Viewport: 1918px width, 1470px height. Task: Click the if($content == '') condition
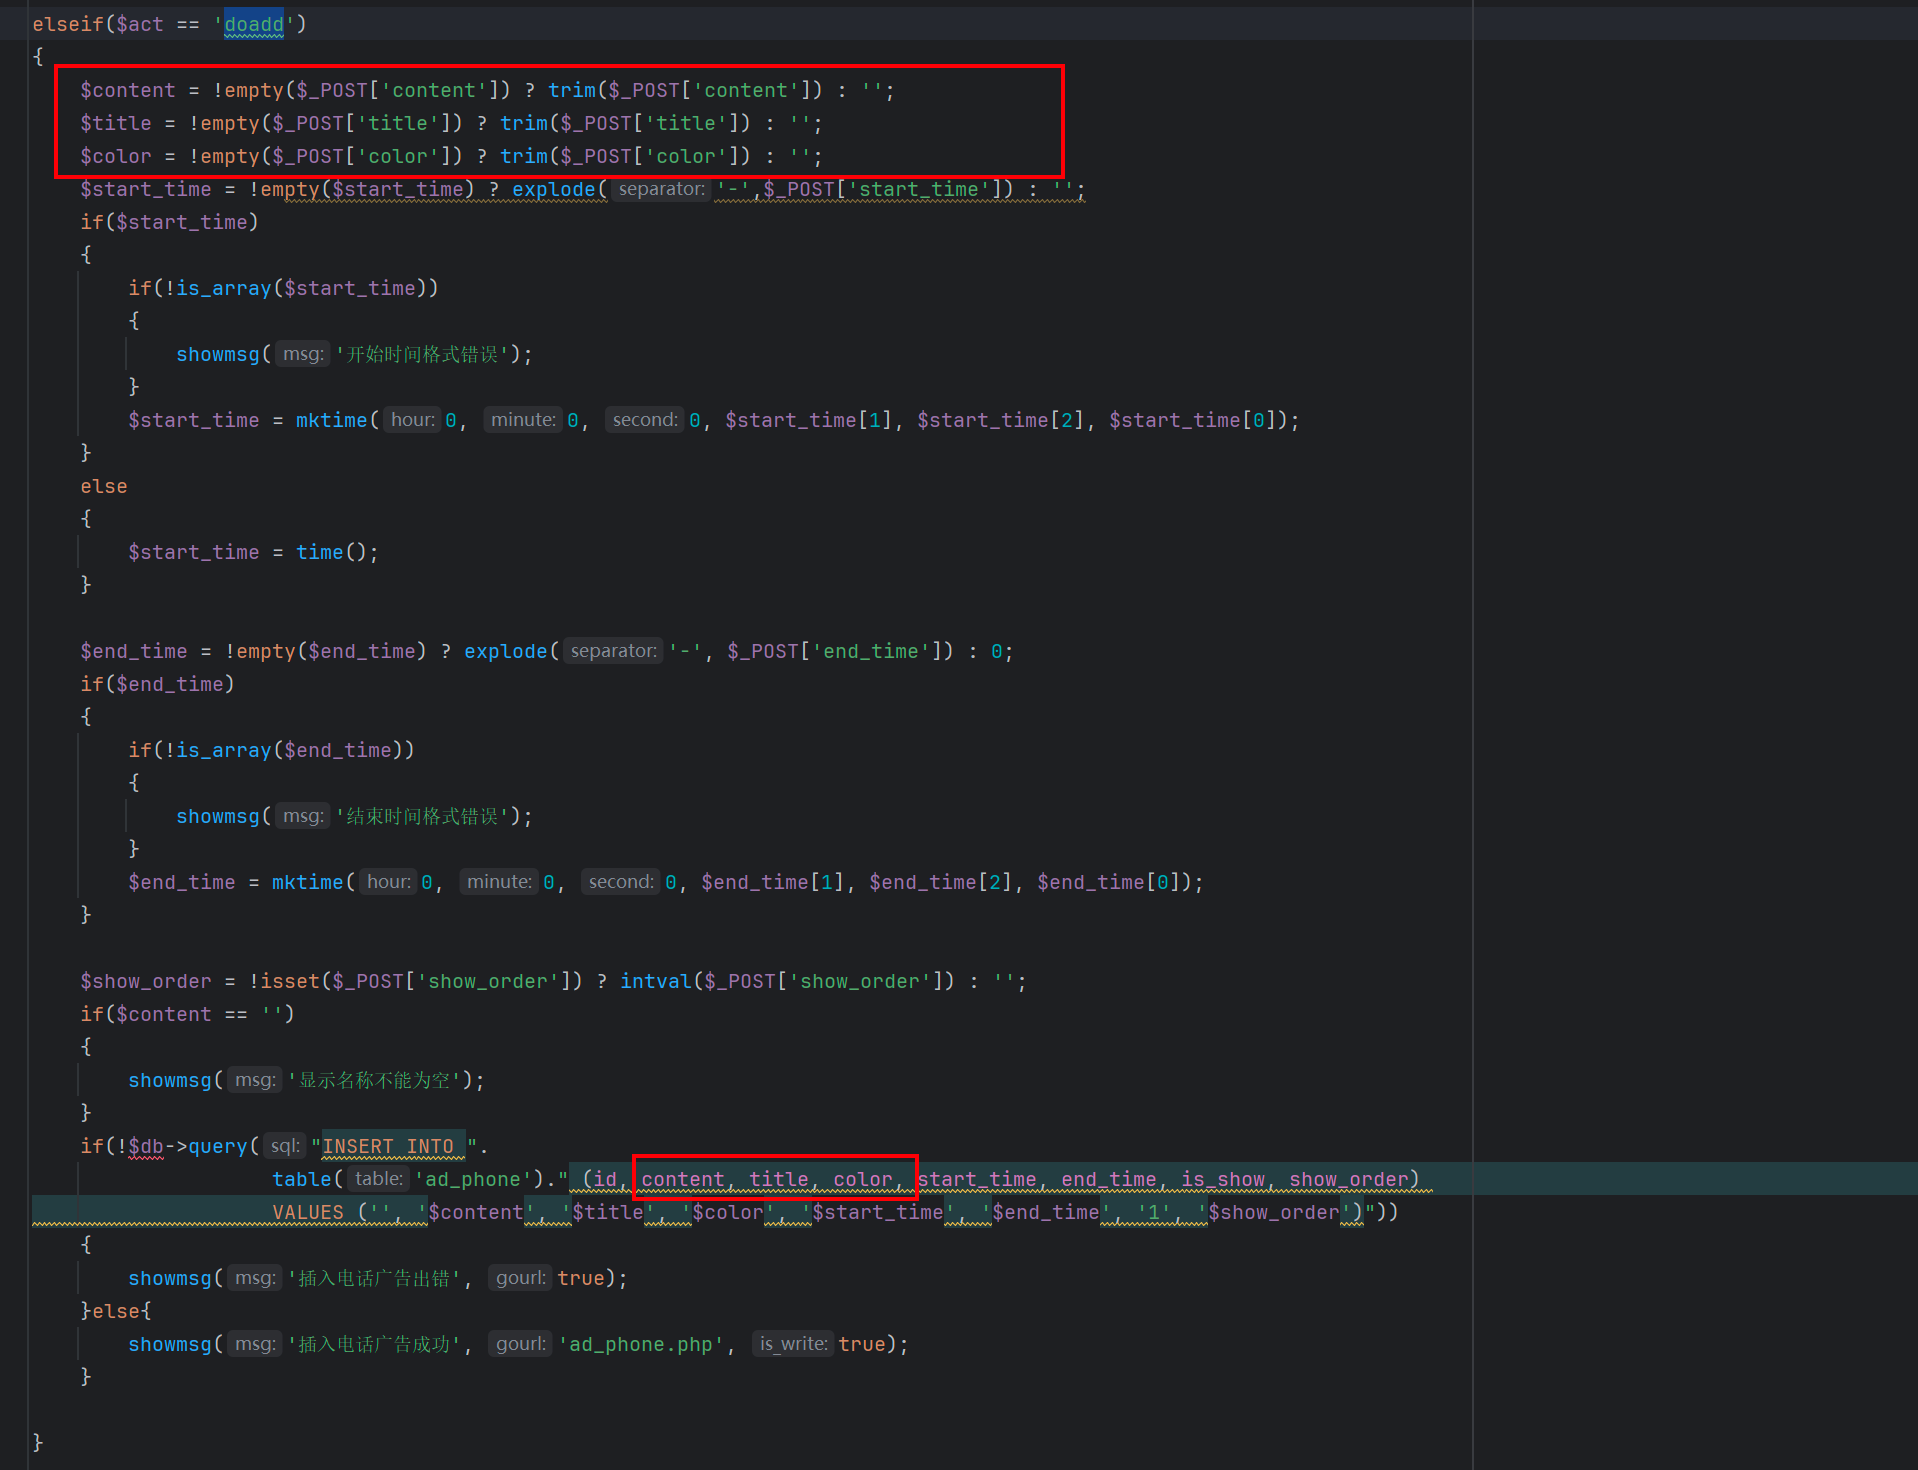[x=187, y=1014]
